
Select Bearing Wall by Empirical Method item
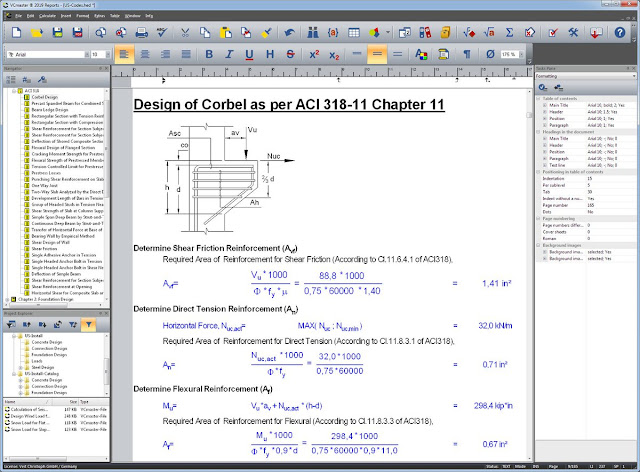click(63, 236)
